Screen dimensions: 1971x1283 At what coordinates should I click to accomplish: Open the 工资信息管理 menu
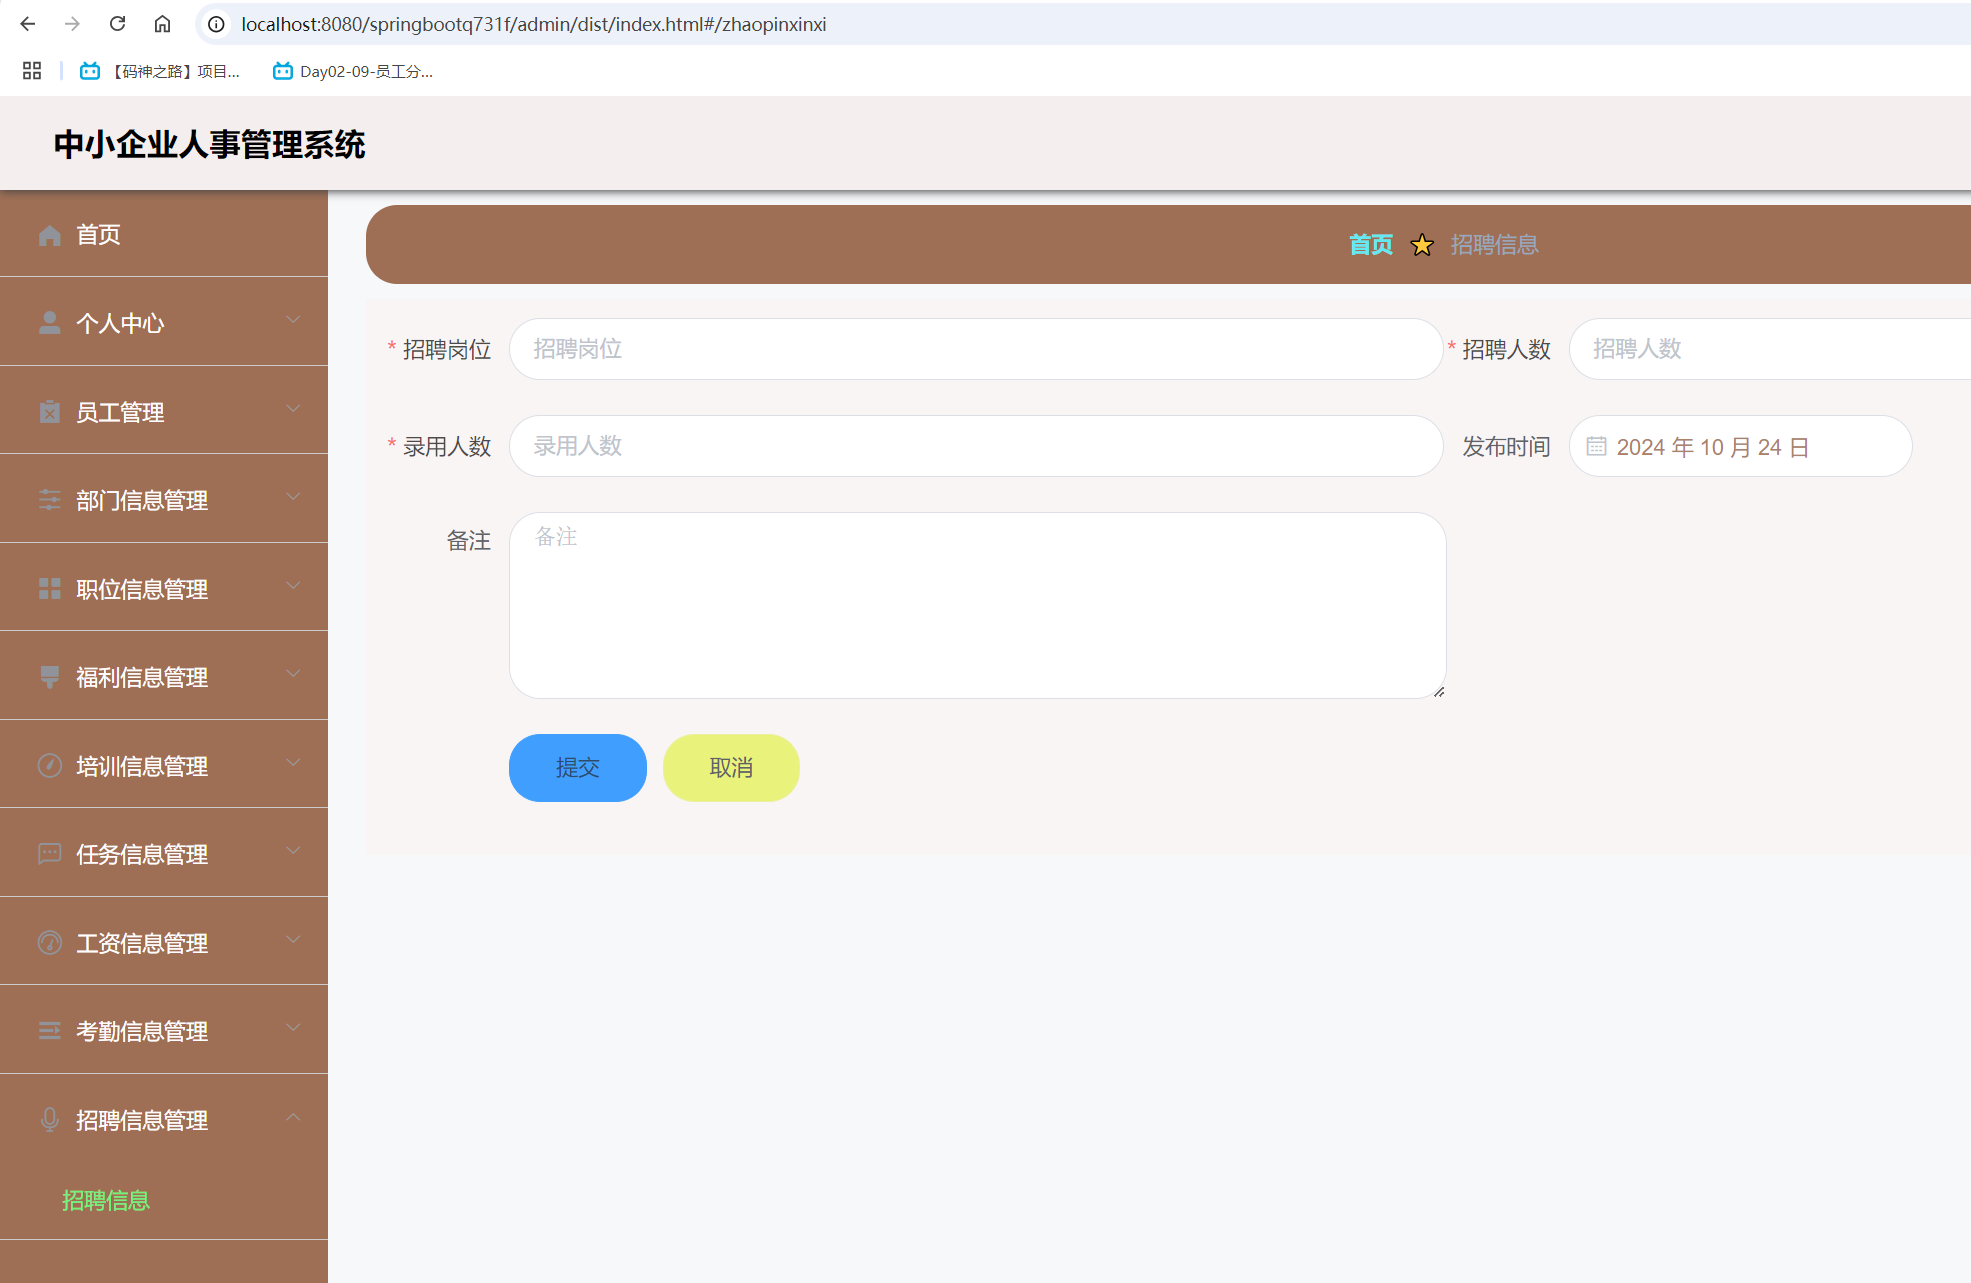click(x=164, y=942)
